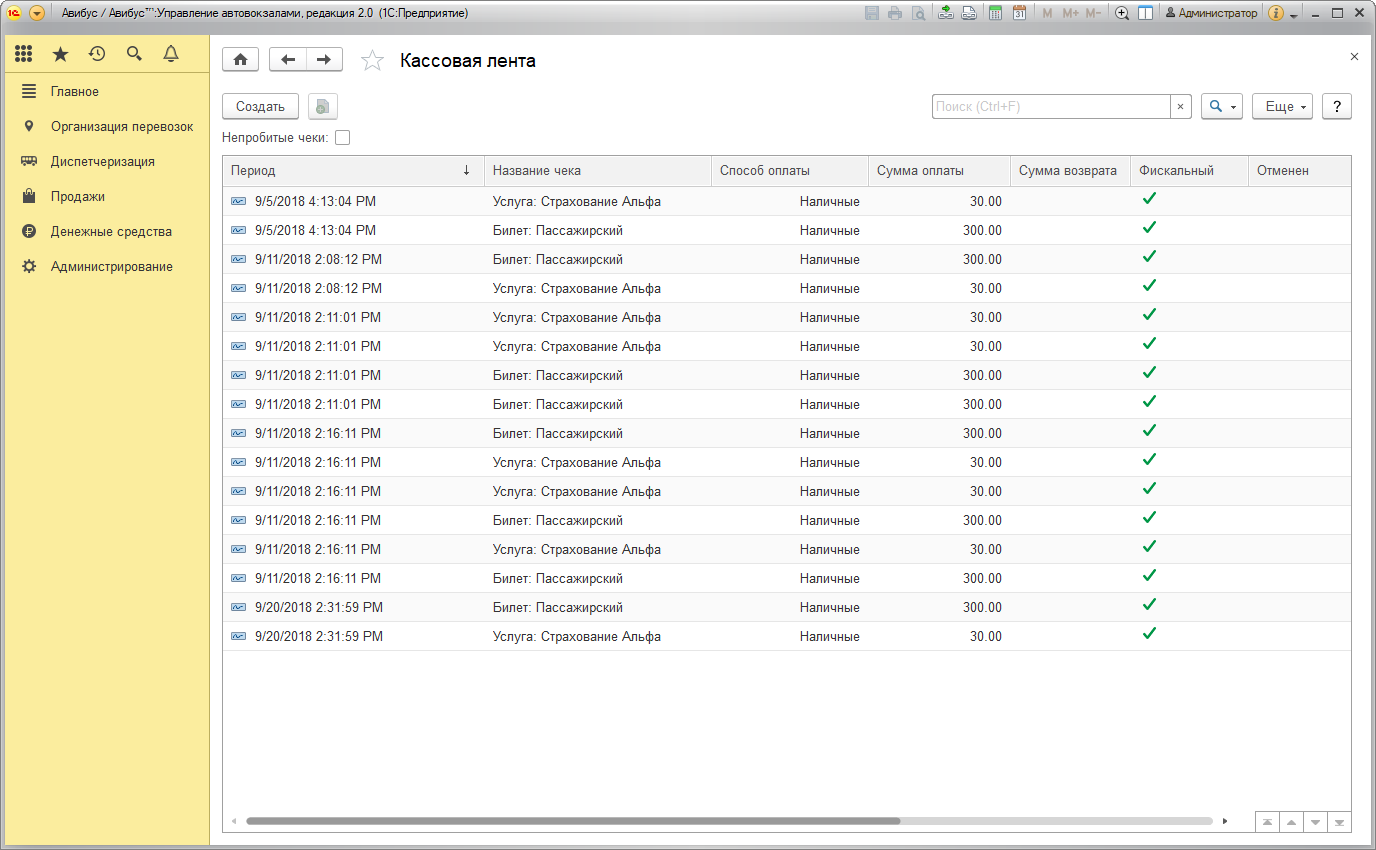Expand the 1C main menu dropdown arrow
The image size is (1376, 850).
point(37,13)
